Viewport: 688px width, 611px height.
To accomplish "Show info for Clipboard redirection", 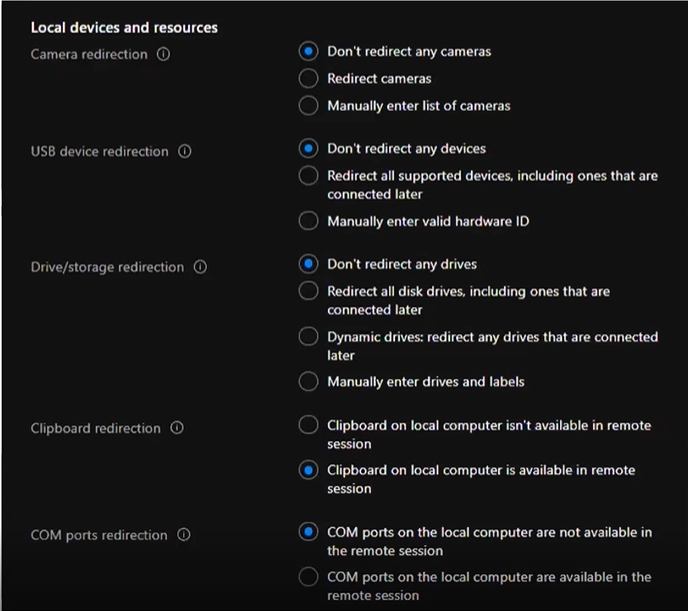I will pos(177,429).
